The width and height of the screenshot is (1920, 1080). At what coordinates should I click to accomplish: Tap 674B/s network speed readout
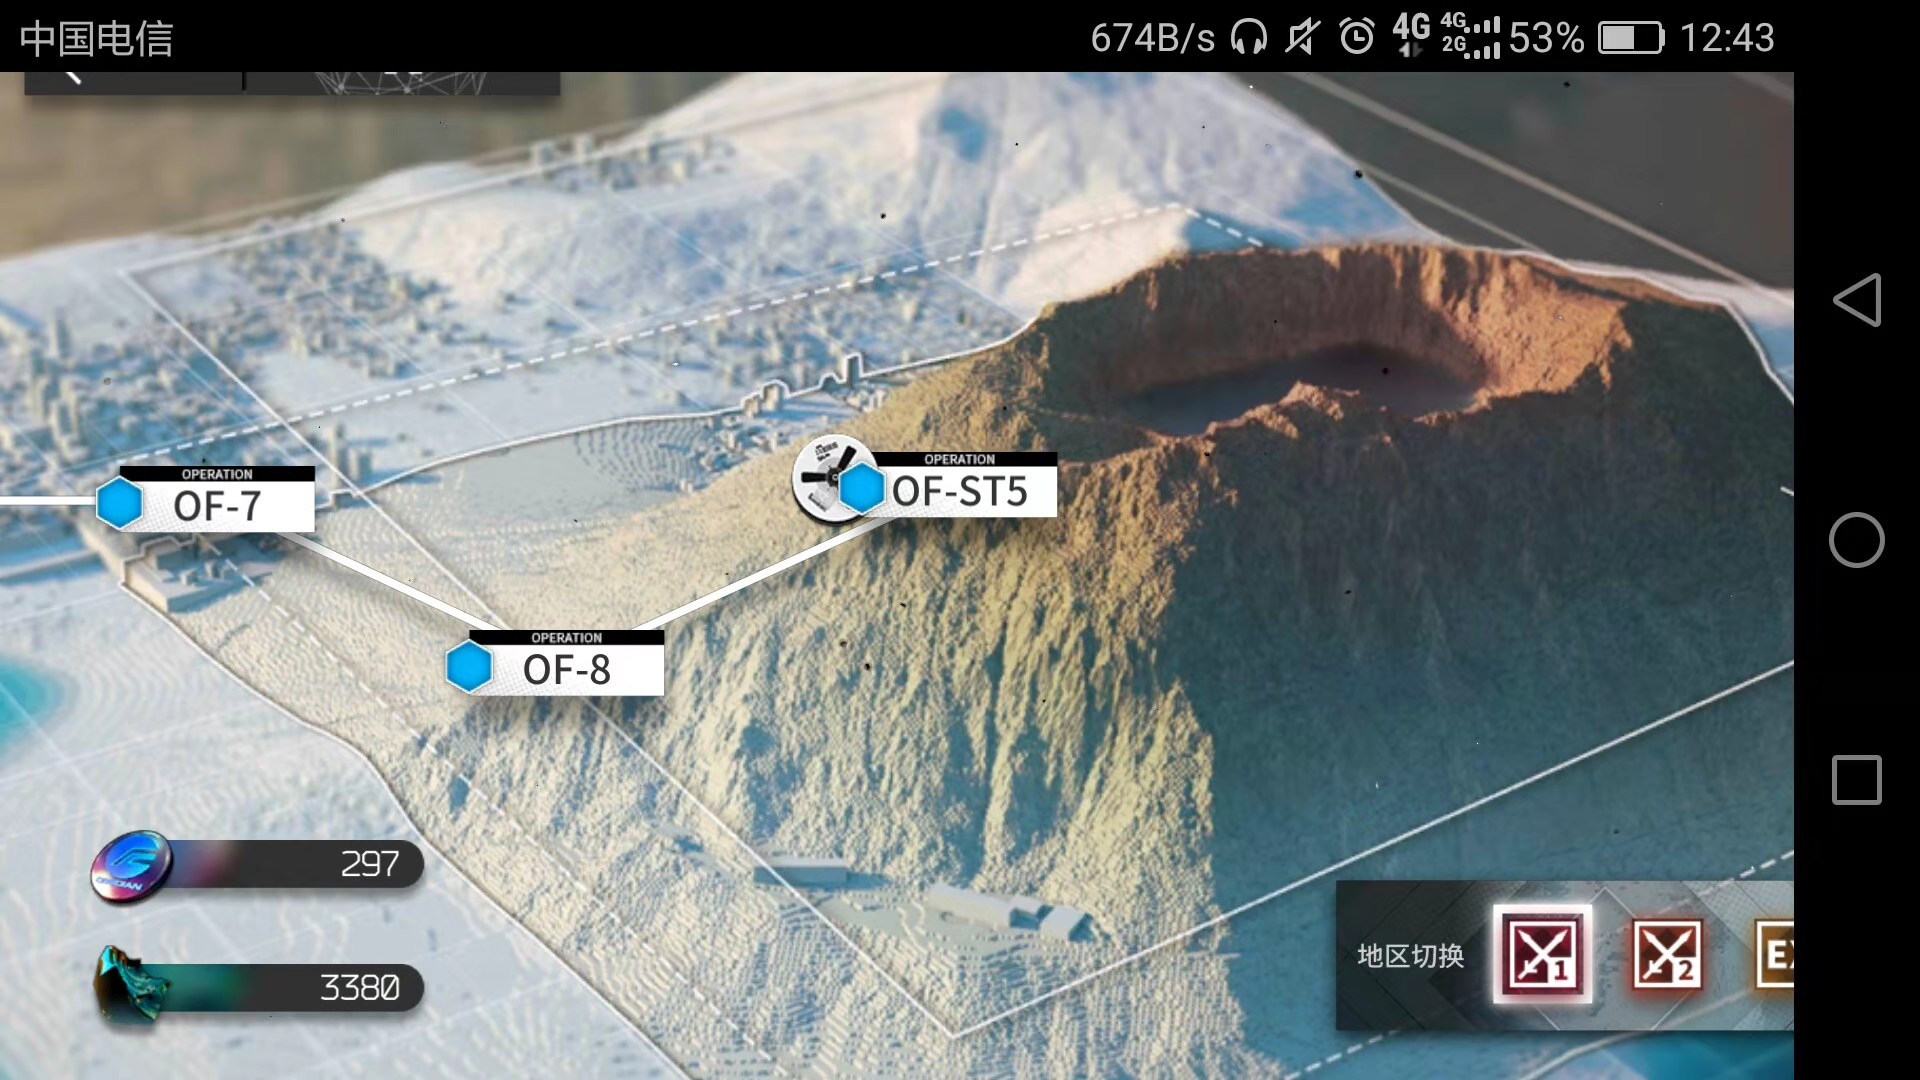click(x=1153, y=38)
